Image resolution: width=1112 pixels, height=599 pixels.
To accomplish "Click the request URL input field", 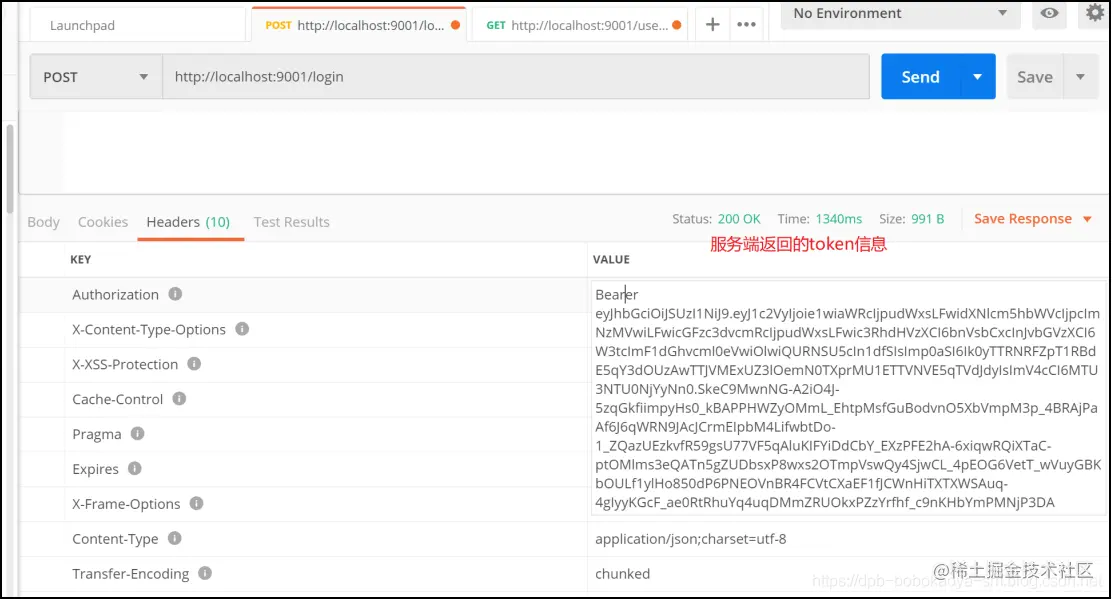I will (516, 77).
